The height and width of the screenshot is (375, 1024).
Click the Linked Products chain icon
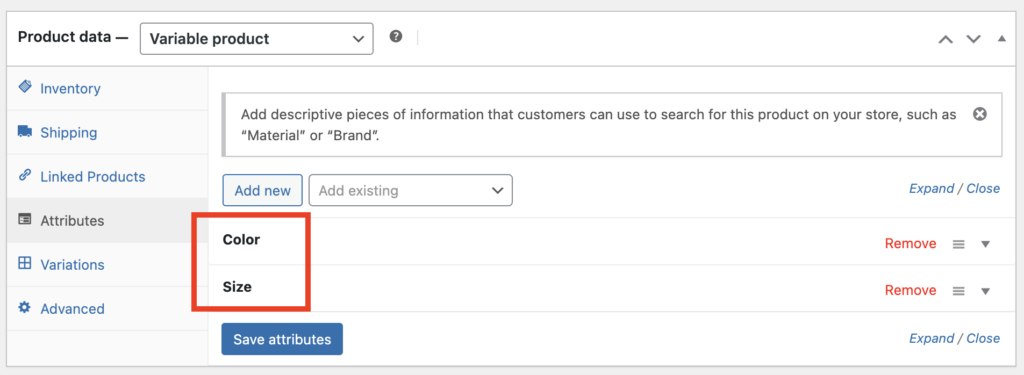pyautogui.click(x=25, y=175)
